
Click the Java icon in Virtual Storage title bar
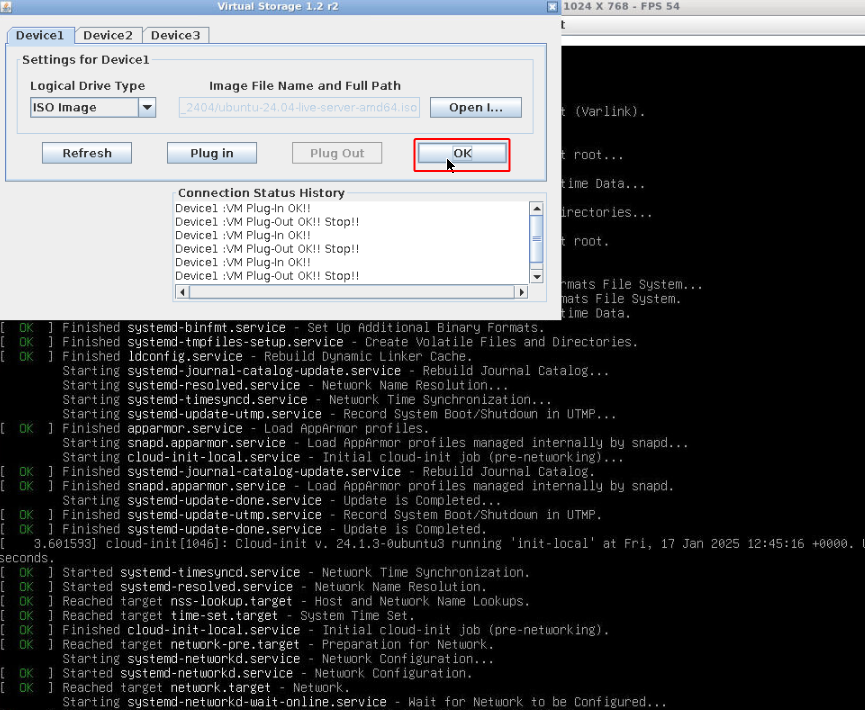[7, 6]
